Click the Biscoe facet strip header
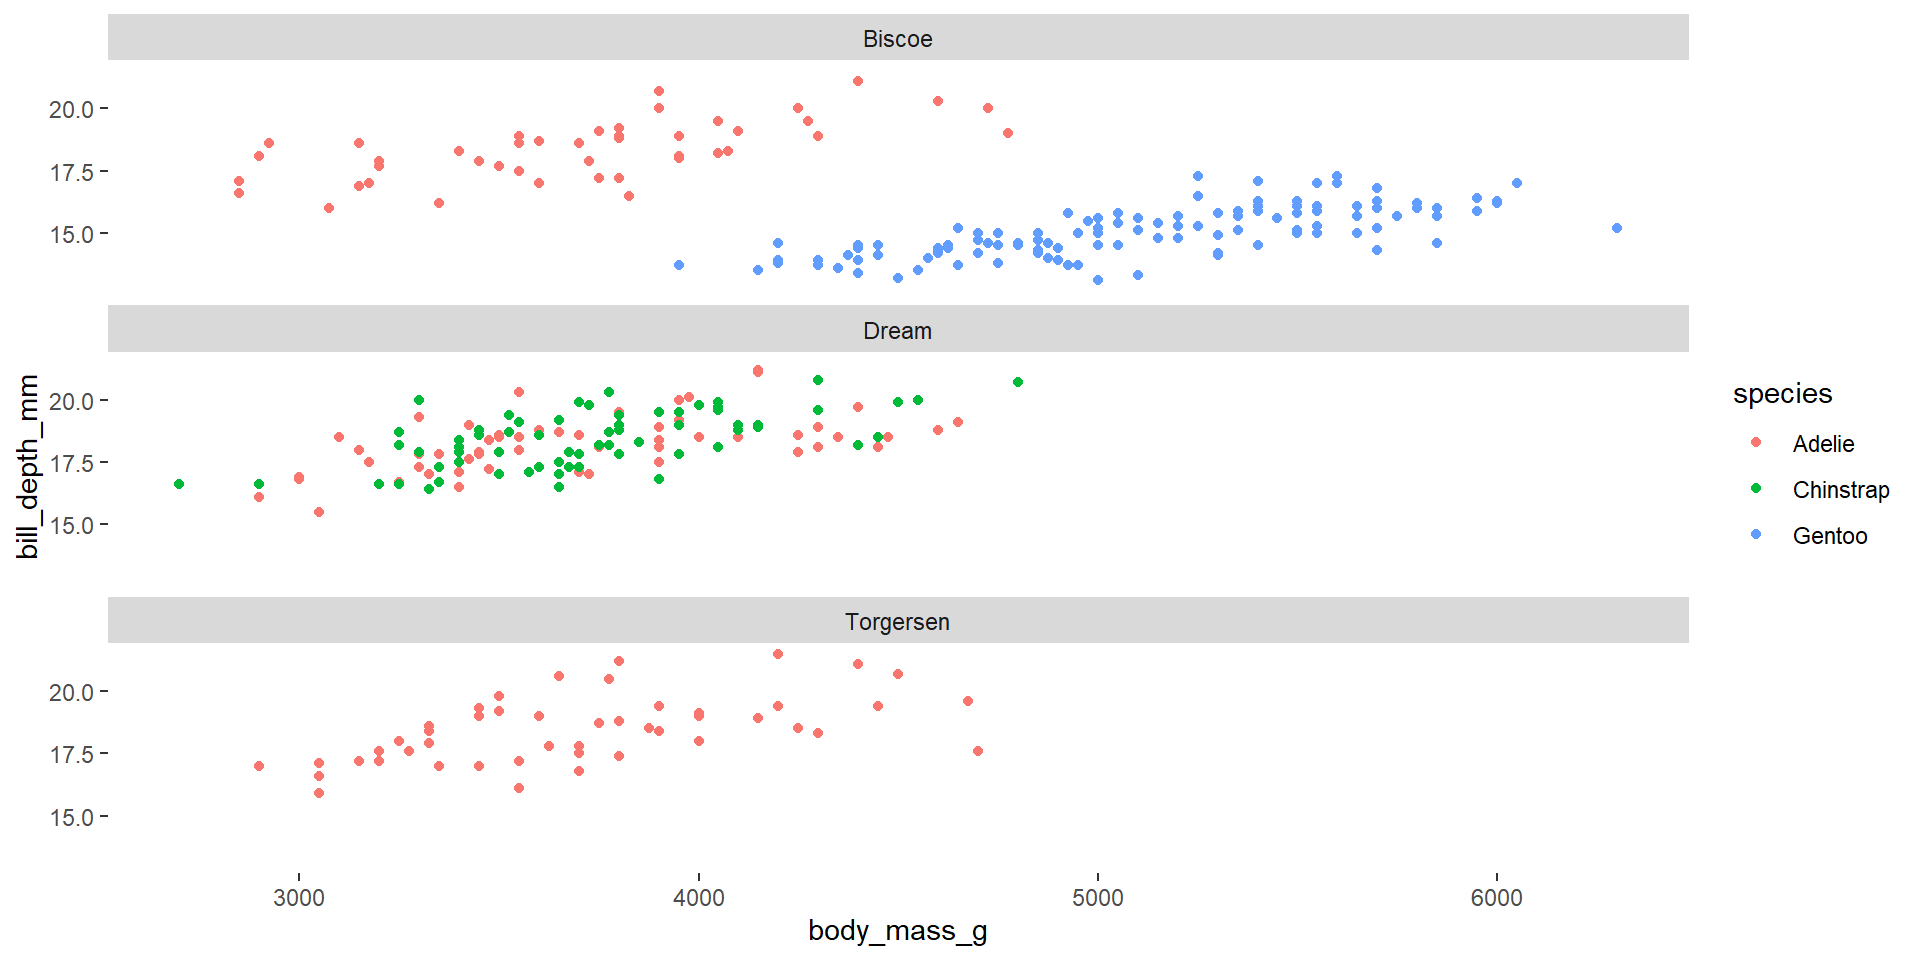This screenshot has width=1920, height=960. [x=897, y=39]
